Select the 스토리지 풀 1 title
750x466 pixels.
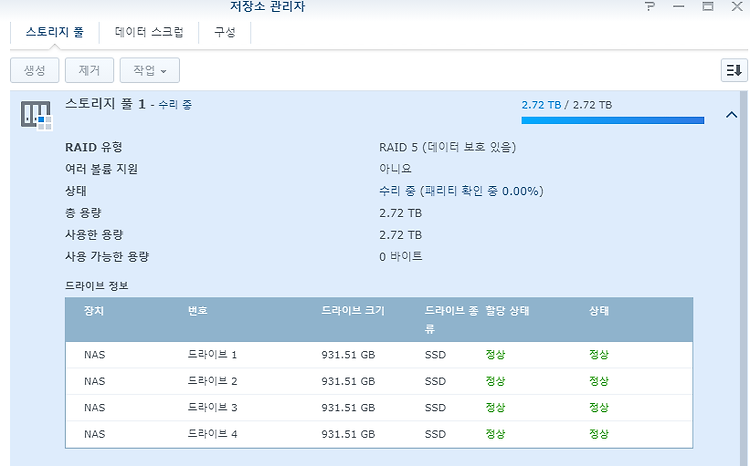click(x=105, y=104)
